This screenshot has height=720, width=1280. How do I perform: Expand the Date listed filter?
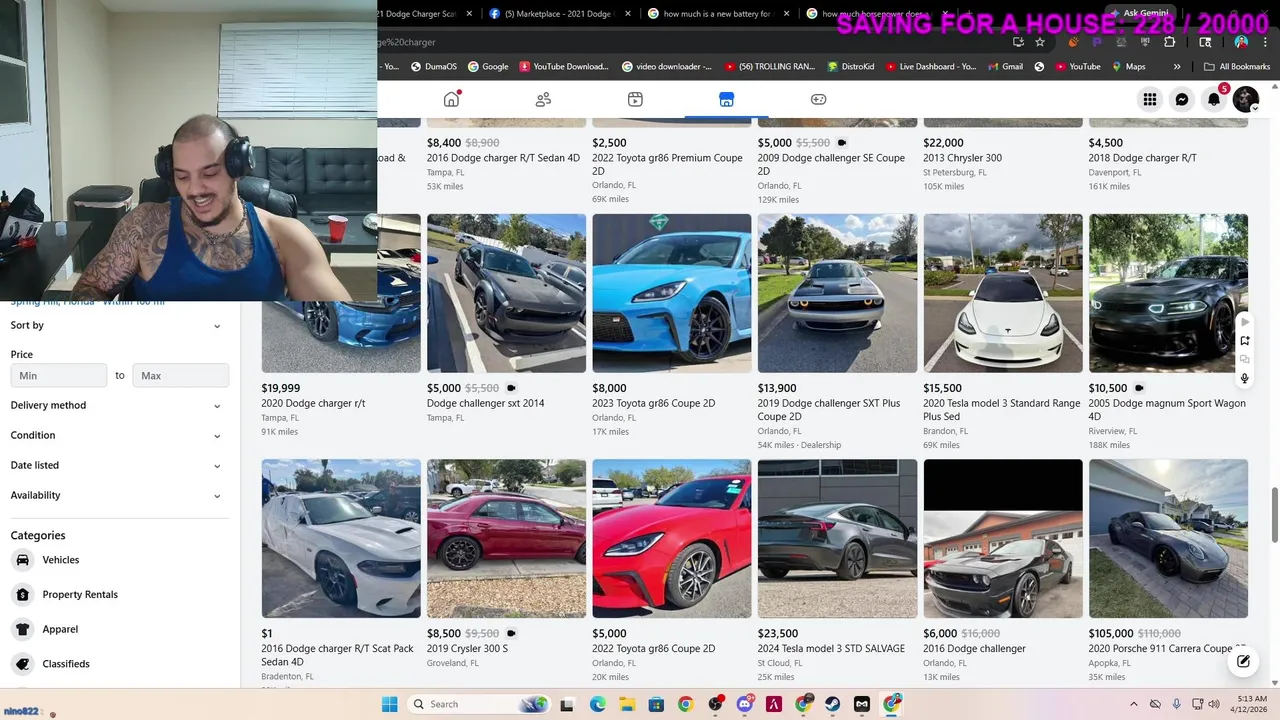click(x=118, y=465)
